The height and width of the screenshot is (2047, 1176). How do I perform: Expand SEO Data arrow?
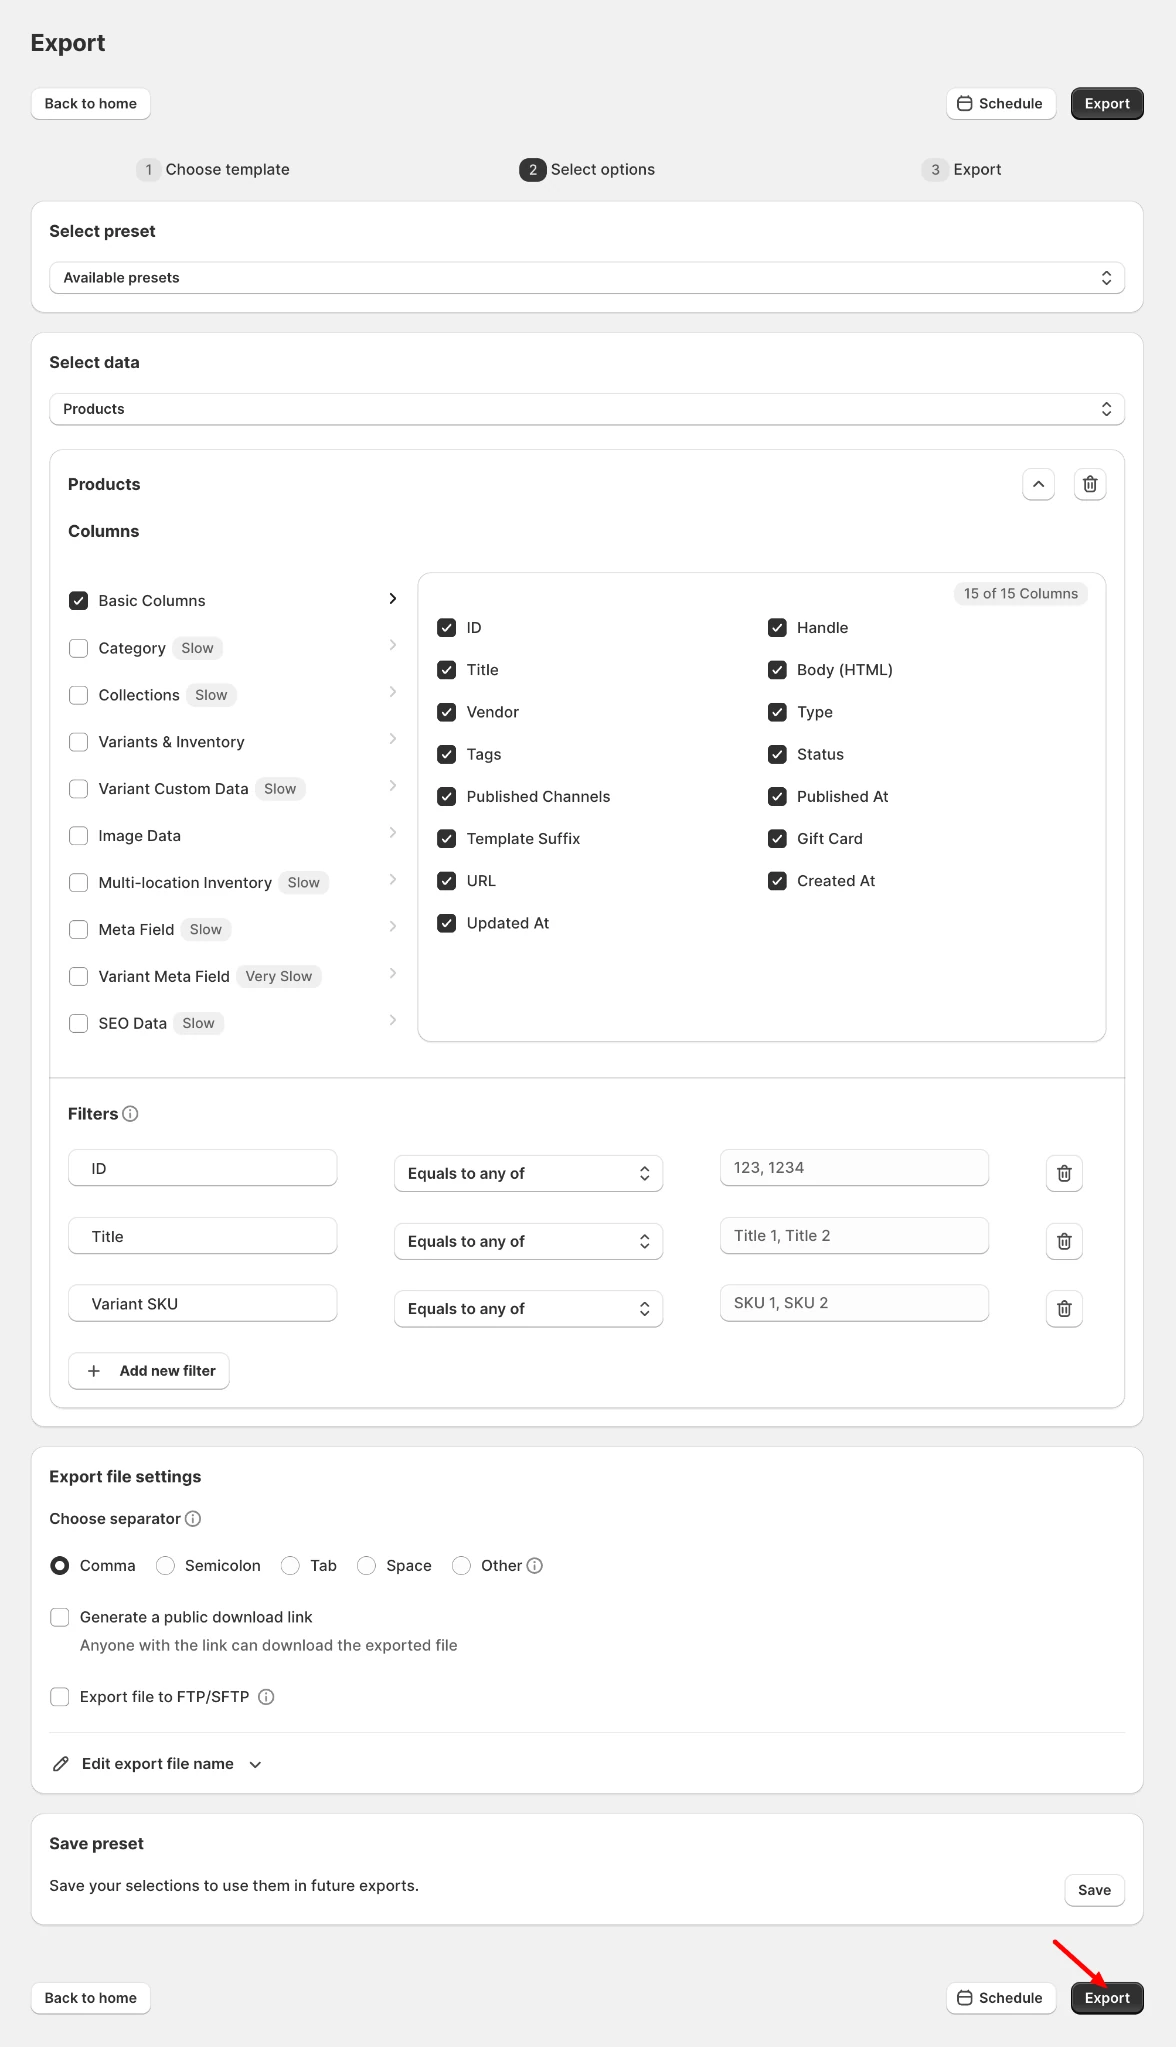(392, 1022)
